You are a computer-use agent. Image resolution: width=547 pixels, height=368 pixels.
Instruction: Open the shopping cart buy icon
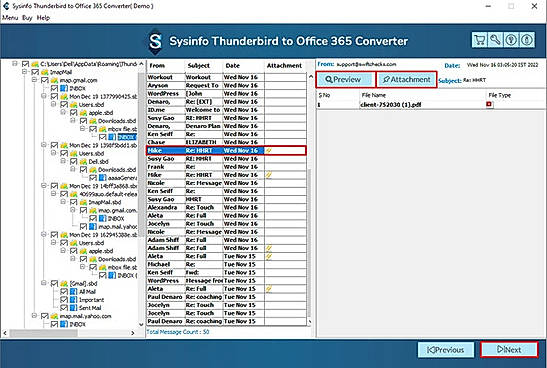click(480, 40)
